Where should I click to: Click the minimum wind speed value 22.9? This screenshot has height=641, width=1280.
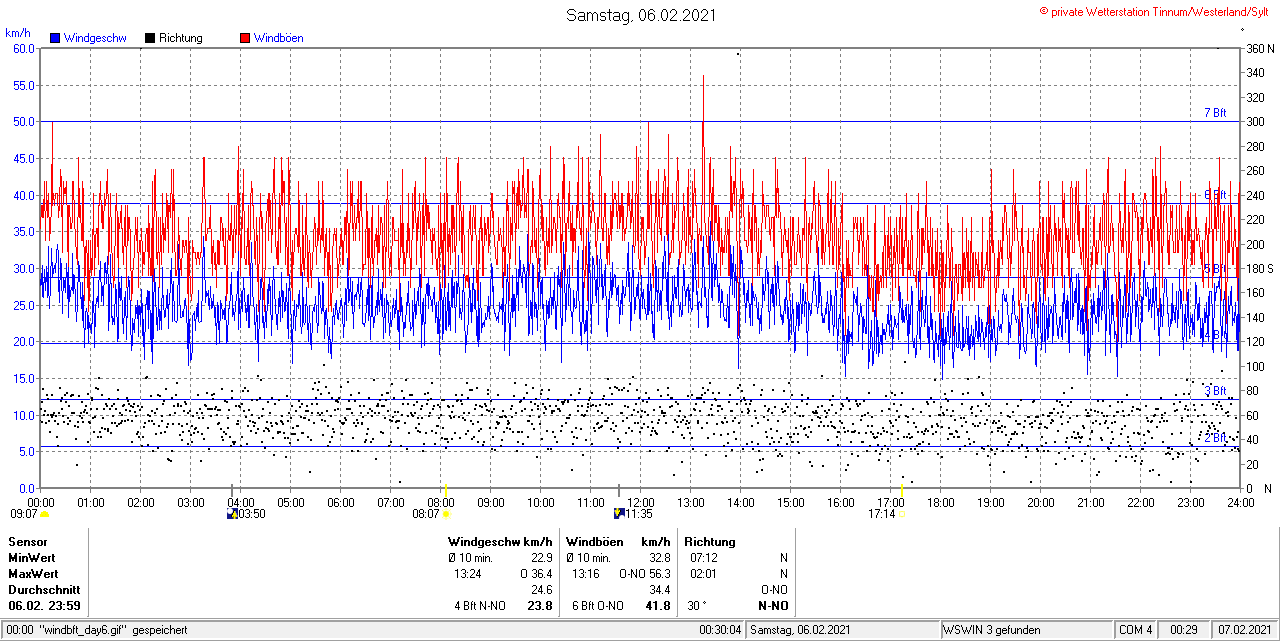click(542, 558)
